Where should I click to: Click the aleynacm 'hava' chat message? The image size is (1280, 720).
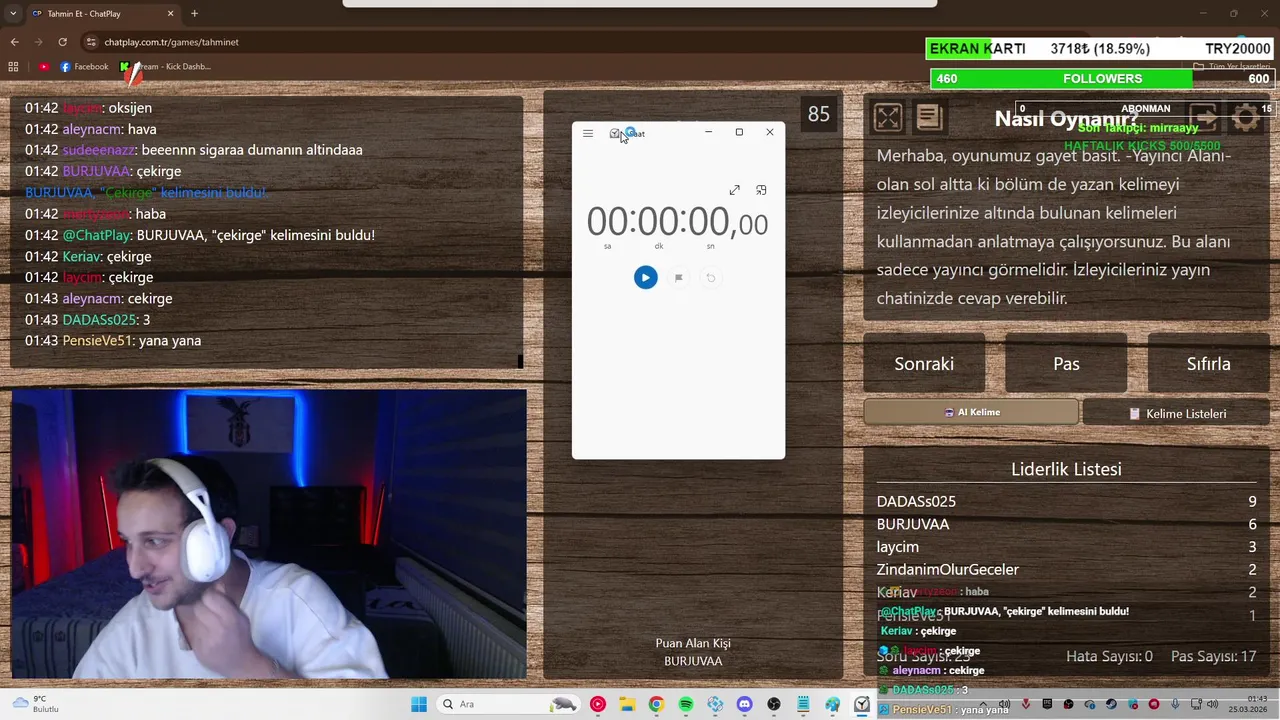91,129
